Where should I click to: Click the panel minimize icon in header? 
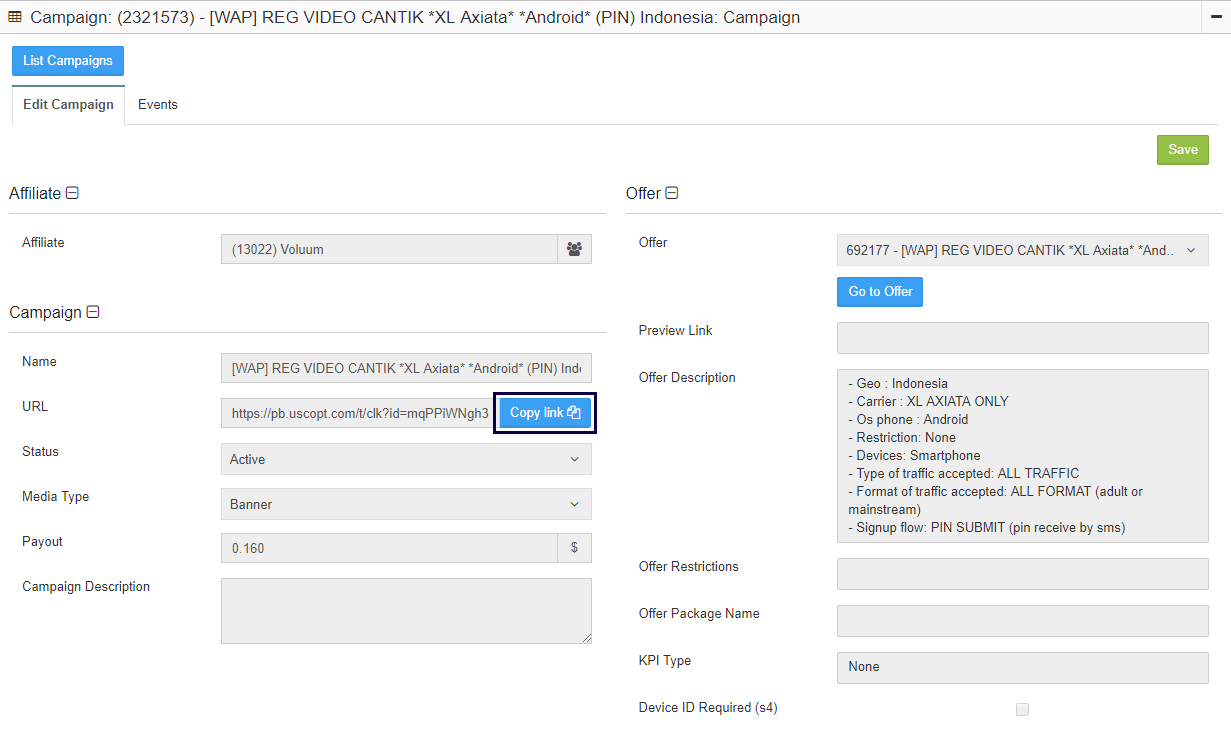tap(1216, 17)
